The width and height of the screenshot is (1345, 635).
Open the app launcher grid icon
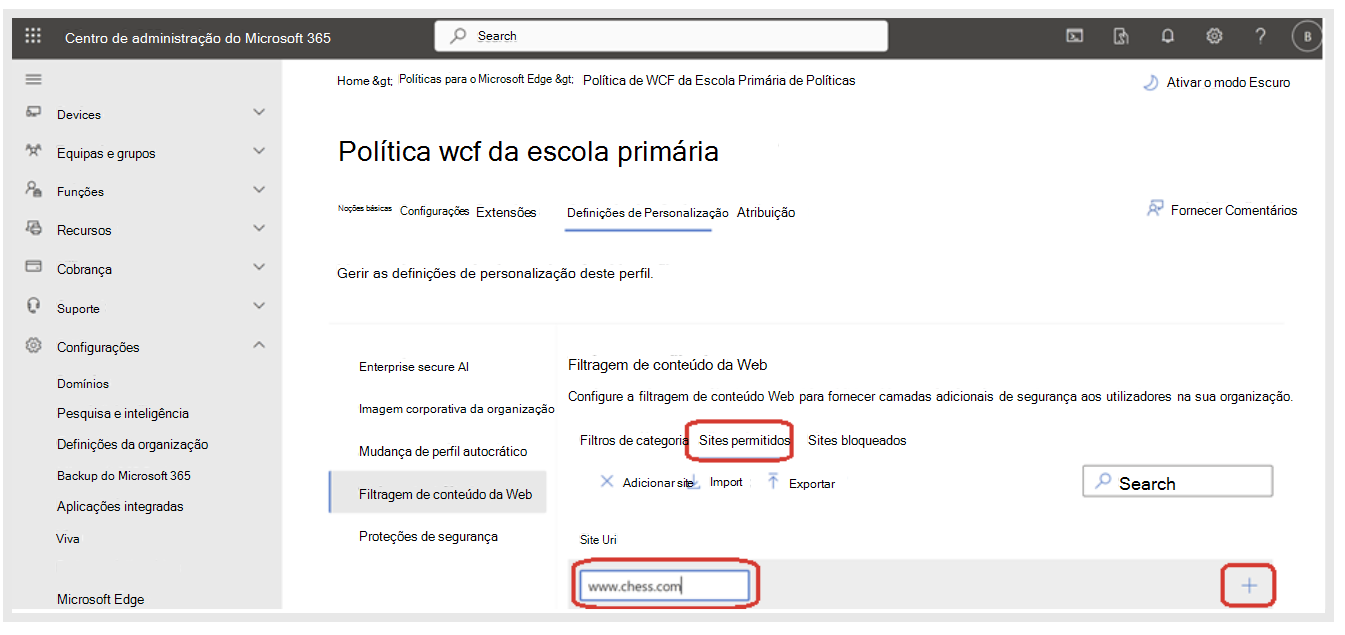point(33,35)
